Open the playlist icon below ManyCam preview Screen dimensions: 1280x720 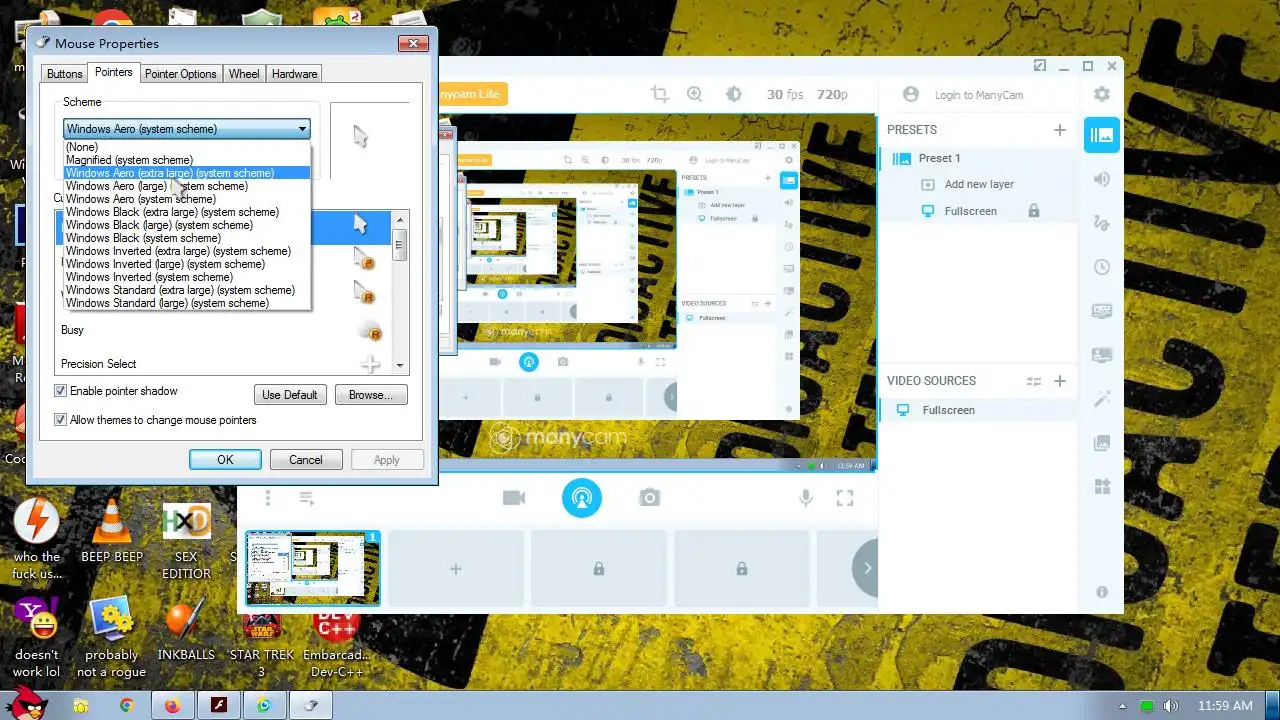tap(307, 497)
